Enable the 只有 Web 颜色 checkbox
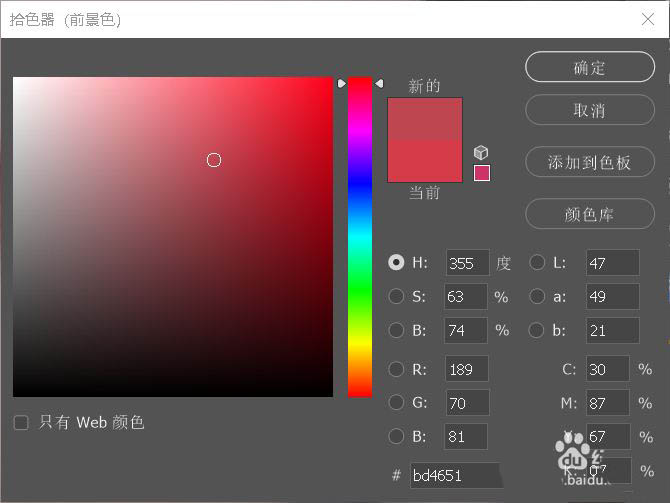The width and height of the screenshot is (670, 503). tap(21, 423)
